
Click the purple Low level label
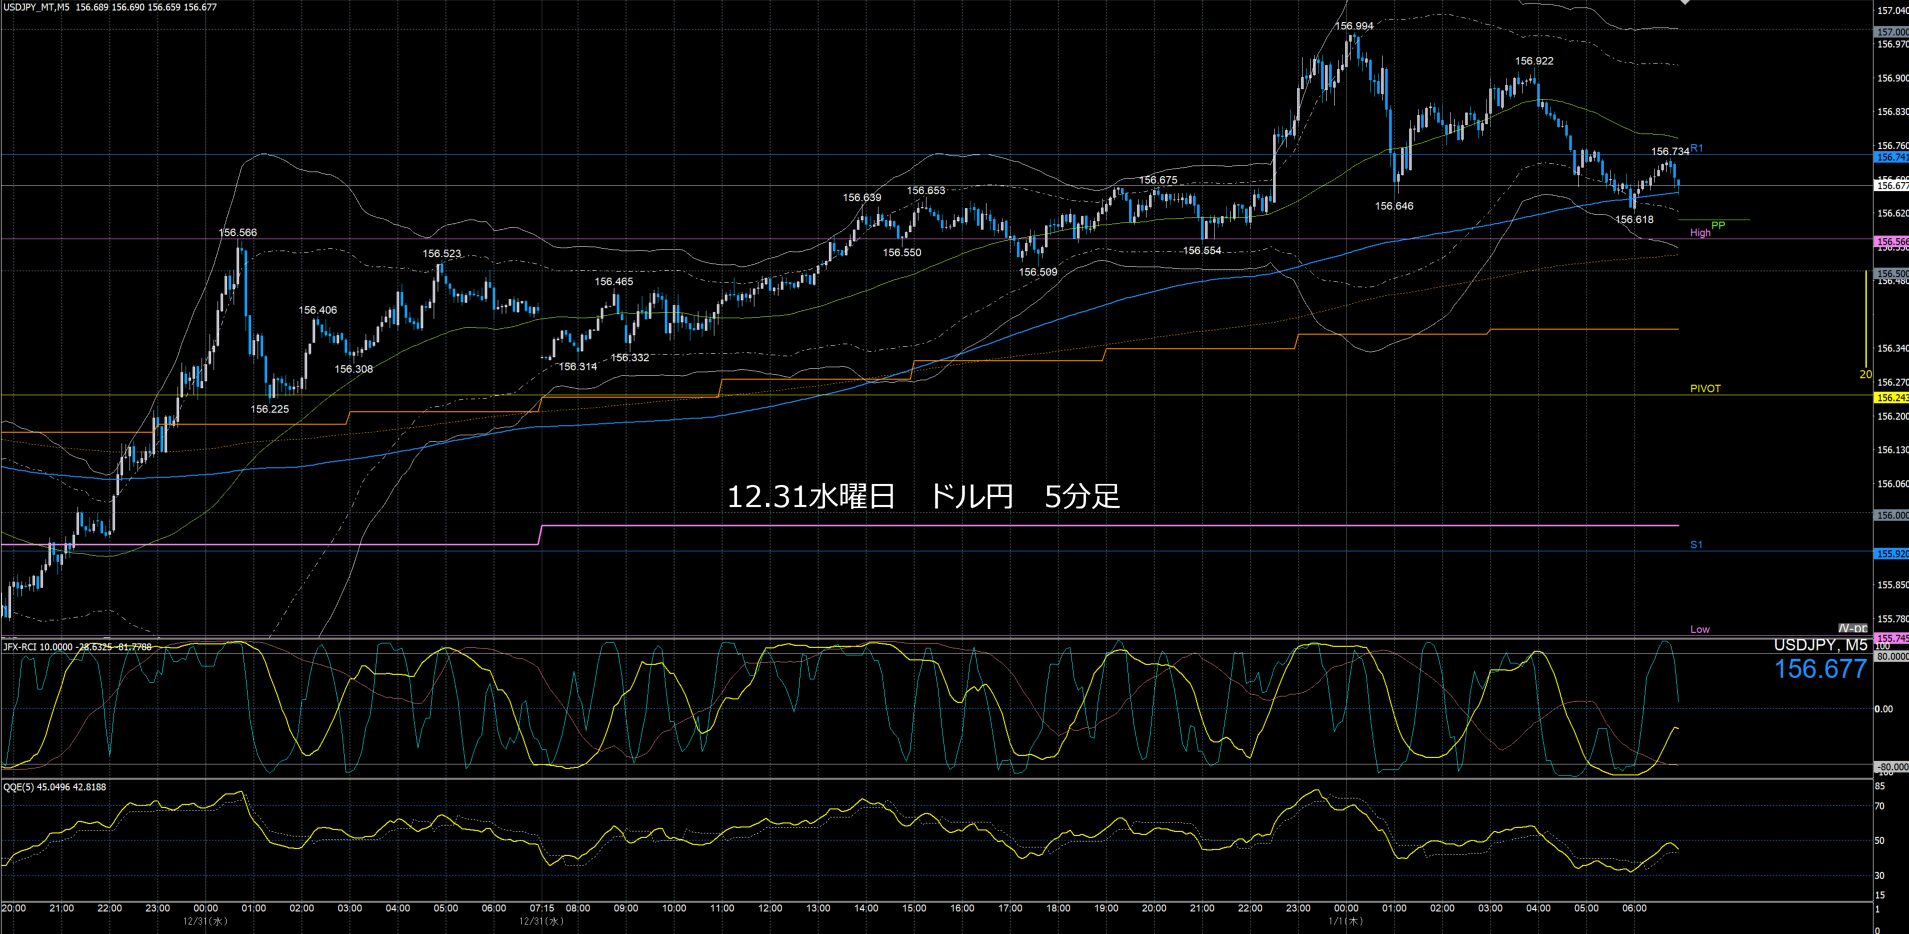pos(1699,629)
